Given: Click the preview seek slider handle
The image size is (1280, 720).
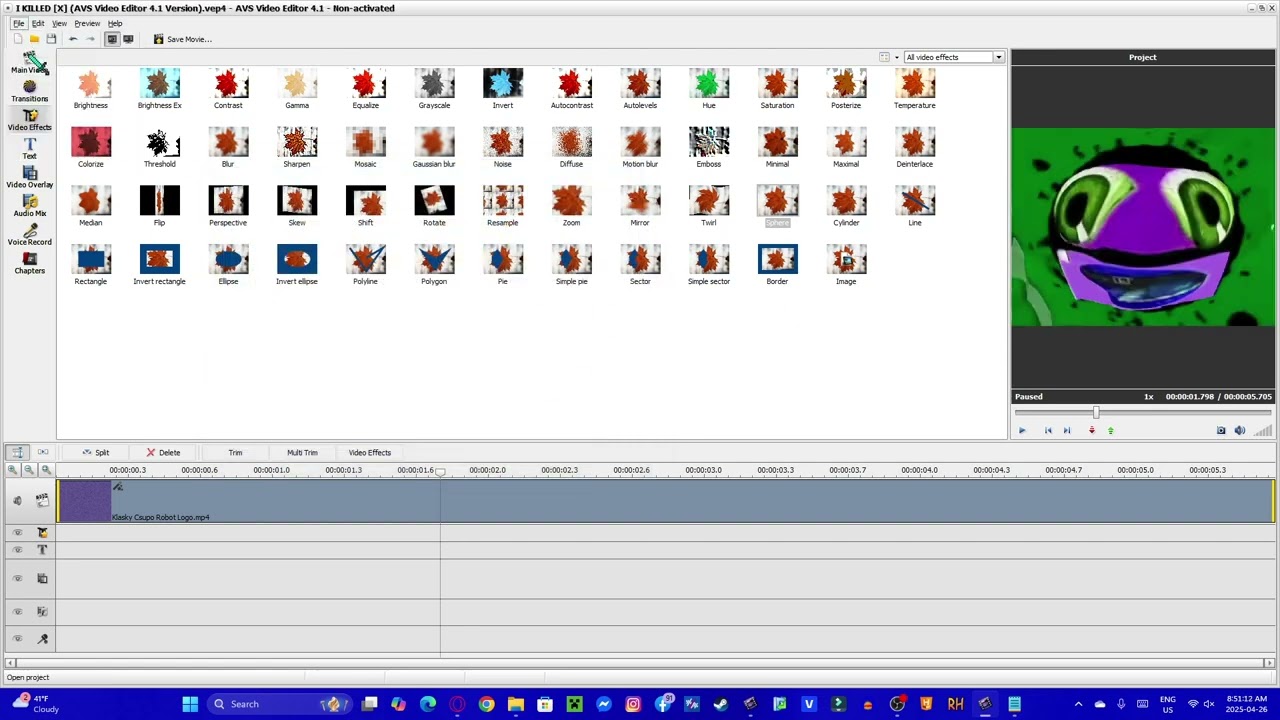Looking at the screenshot, I should (1096, 412).
